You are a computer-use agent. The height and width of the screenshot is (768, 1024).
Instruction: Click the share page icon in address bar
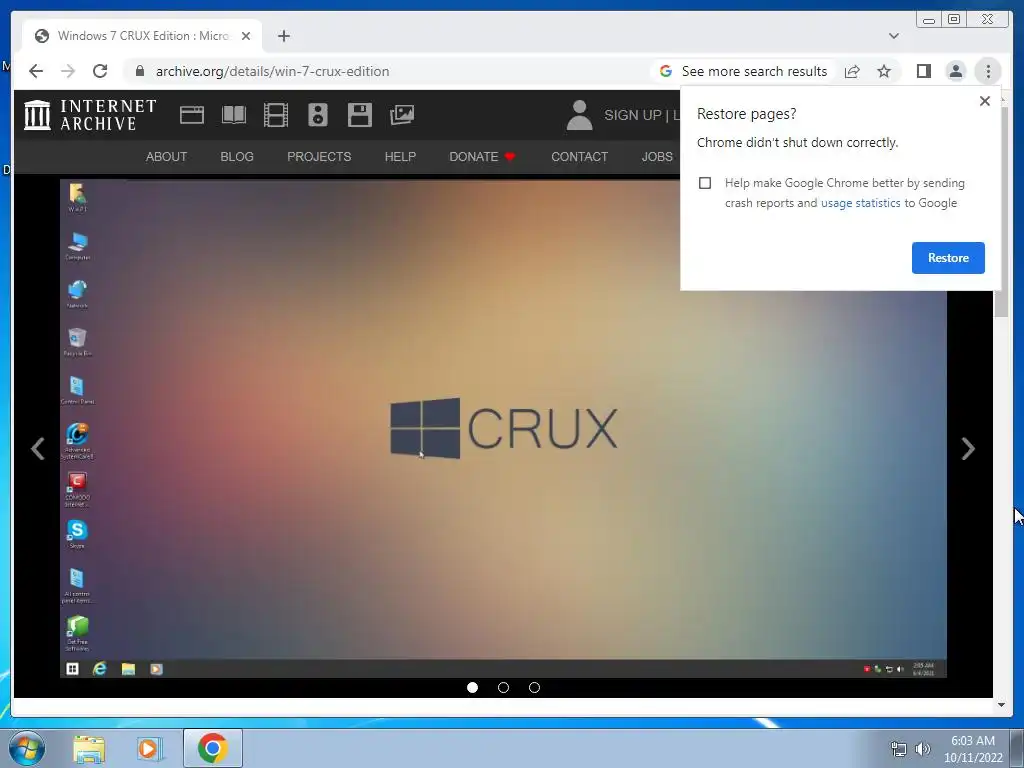pos(852,71)
